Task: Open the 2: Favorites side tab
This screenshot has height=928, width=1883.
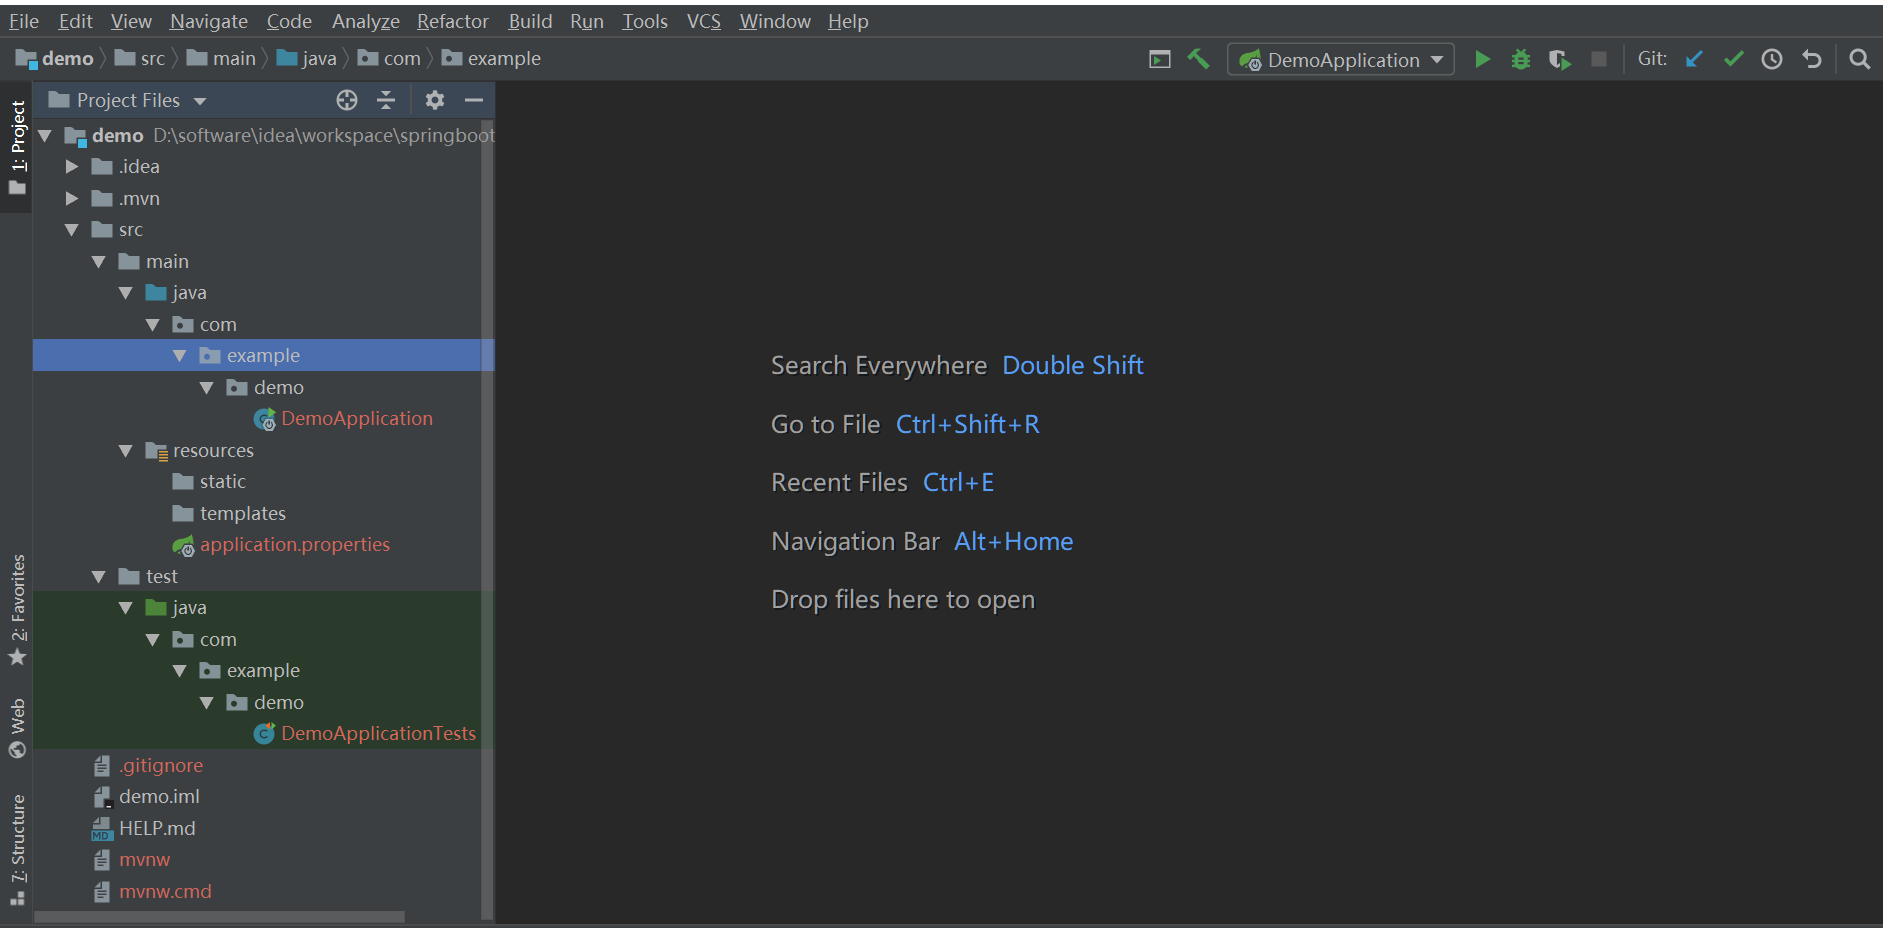Action: (17, 610)
